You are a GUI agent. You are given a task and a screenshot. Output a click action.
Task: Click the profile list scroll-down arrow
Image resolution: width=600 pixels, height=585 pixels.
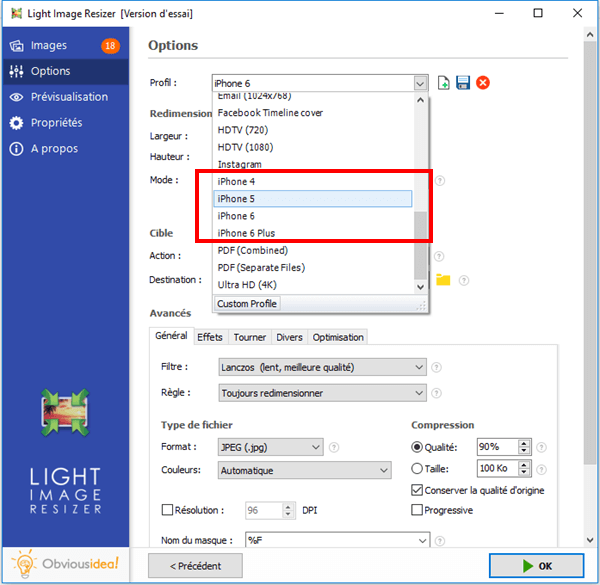(421, 287)
